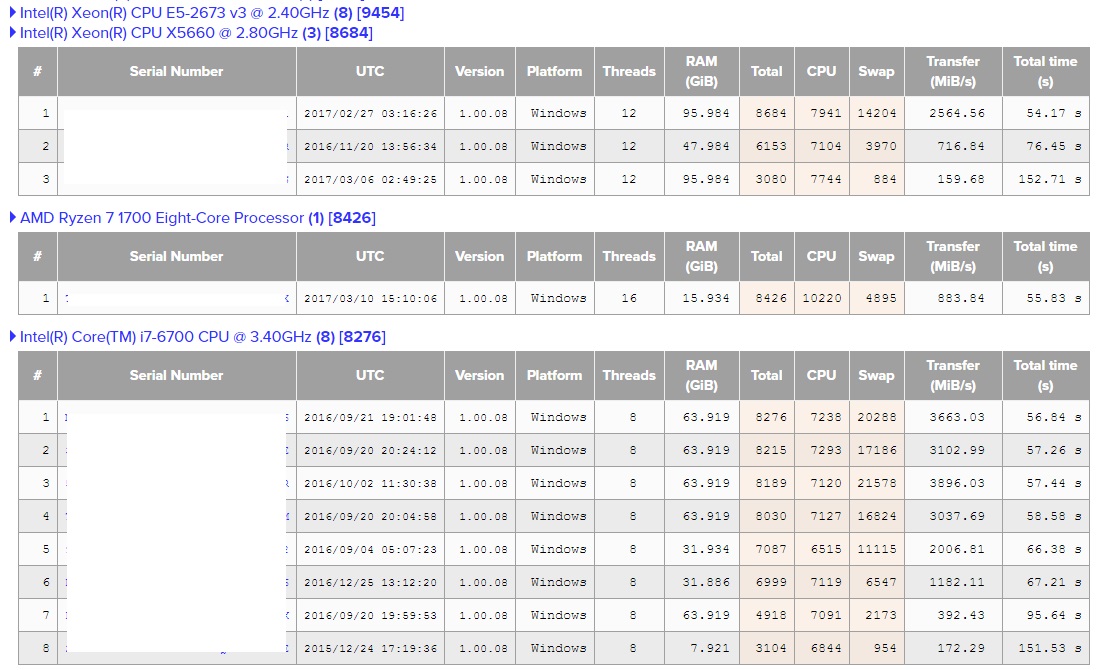This screenshot has height=670, width=1102.
Task: Click the CPU column header in the Ryzen 7 table
Action: coord(822,257)
